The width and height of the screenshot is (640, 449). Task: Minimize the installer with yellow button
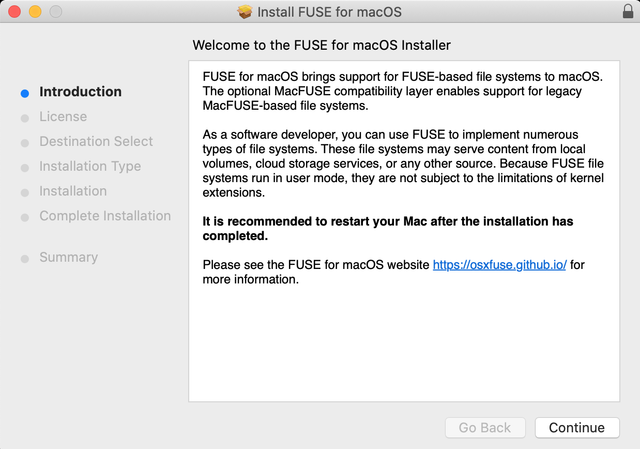coord(35,11)
